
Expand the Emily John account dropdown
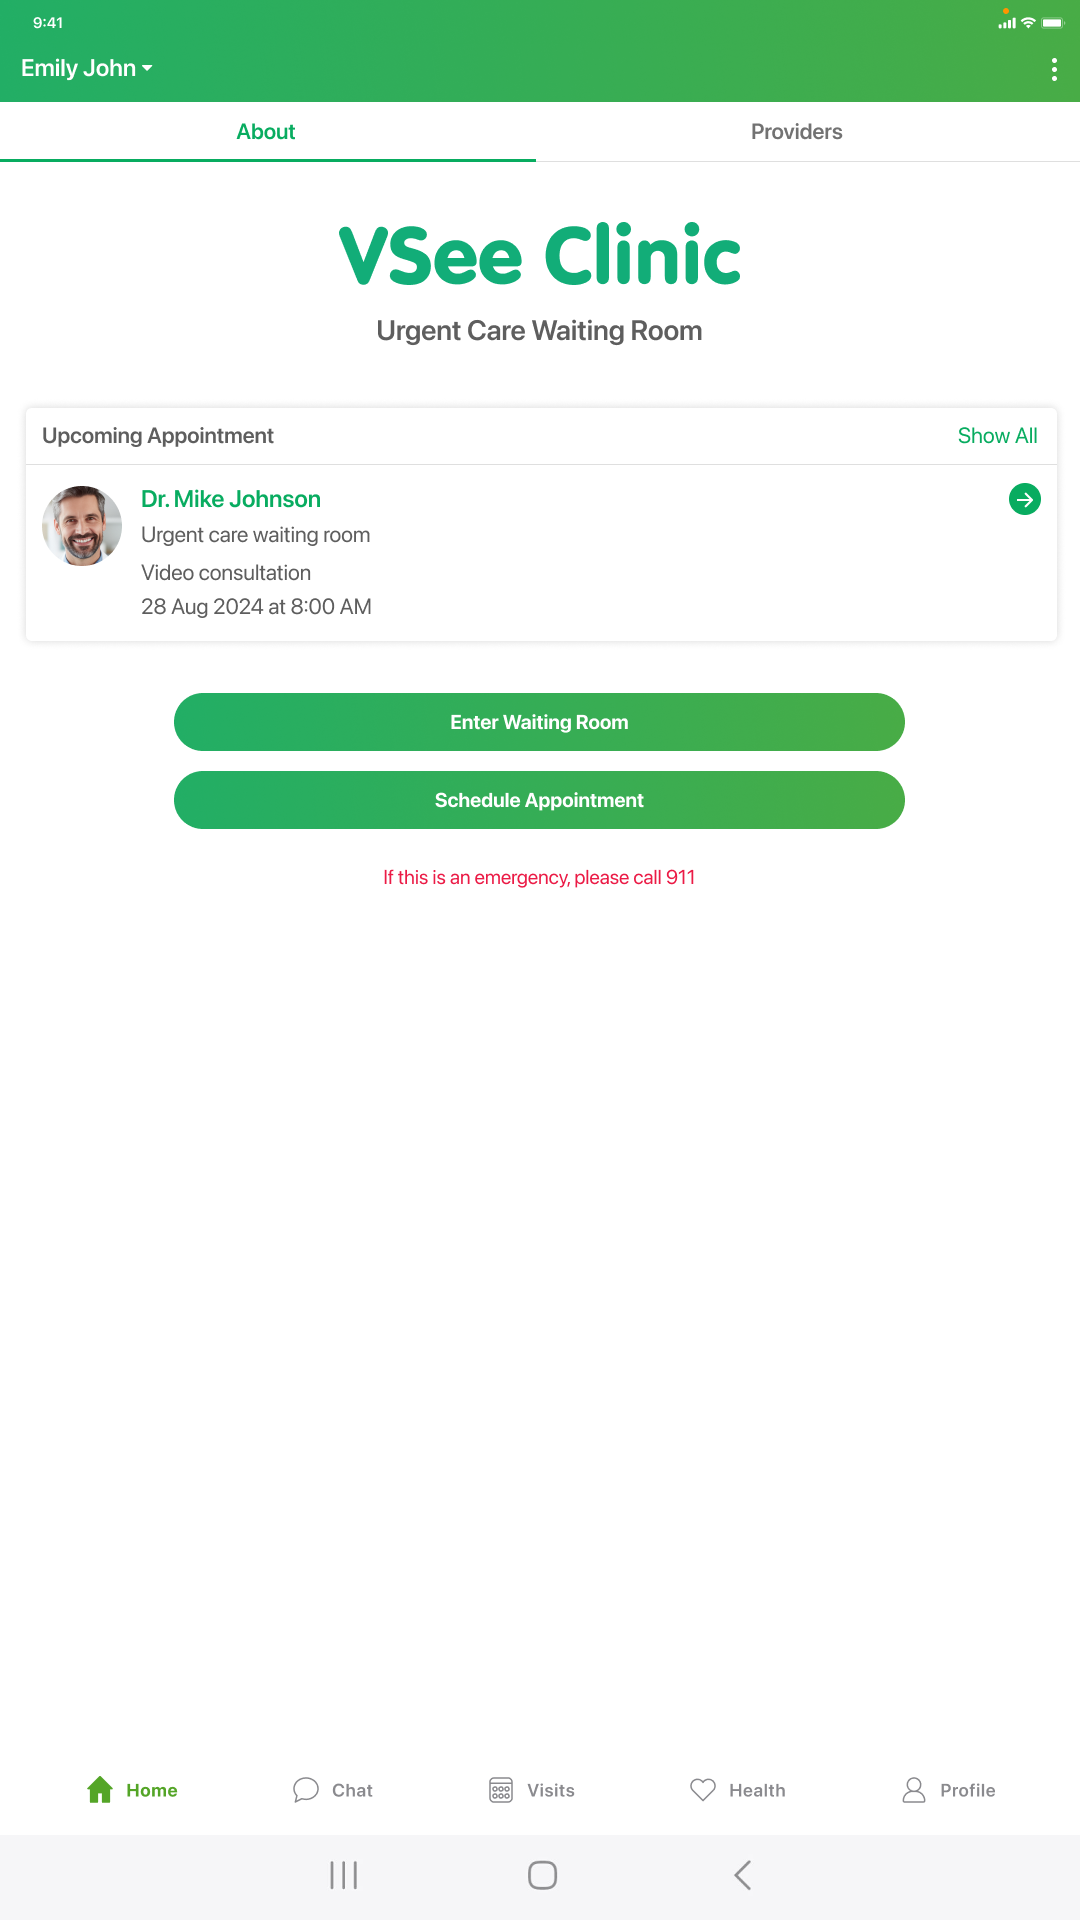[87, 68]
